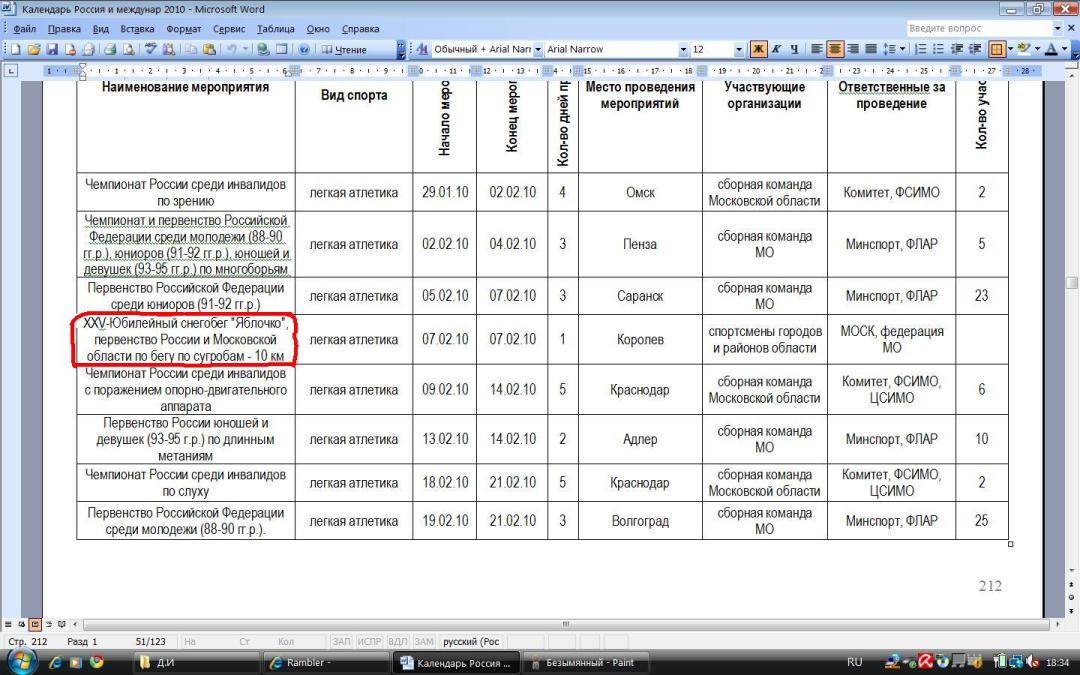Open a file with the Open folder icon
The height and width of the screenshot is (675, 1080).
coord(36,49)
